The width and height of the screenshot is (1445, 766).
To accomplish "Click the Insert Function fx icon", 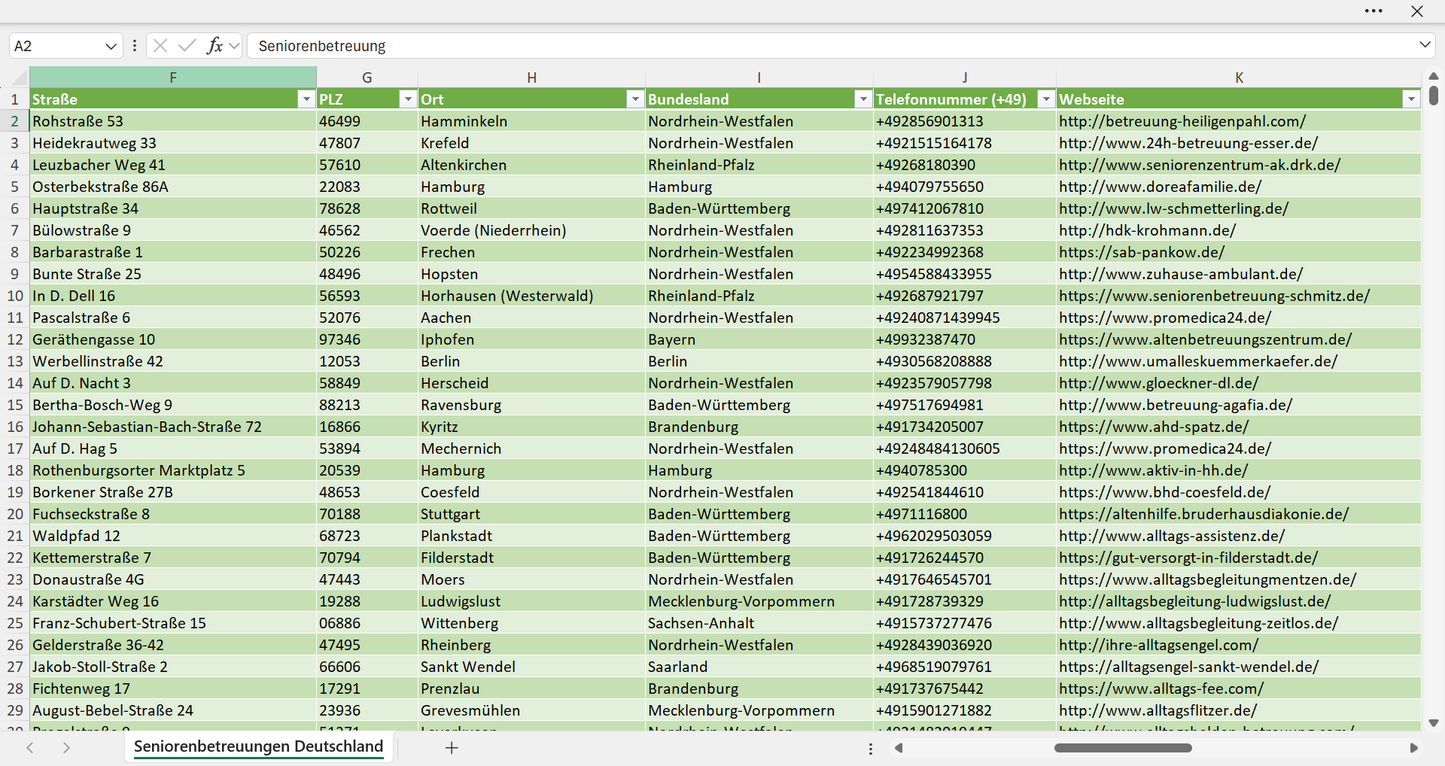I will pos(214,46).
